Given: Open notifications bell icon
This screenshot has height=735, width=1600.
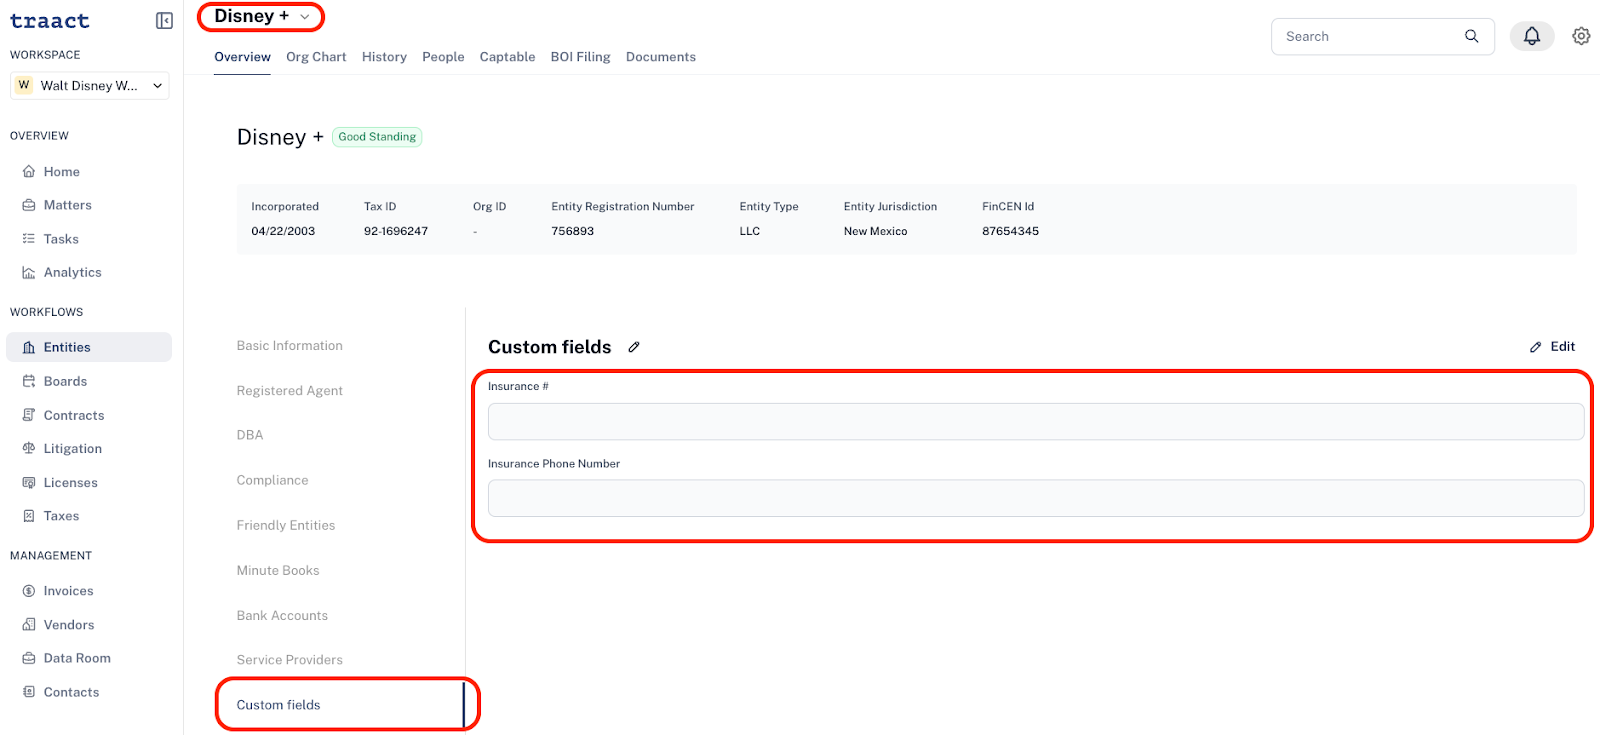Looking at the screenshot, I should [1532, 36].
